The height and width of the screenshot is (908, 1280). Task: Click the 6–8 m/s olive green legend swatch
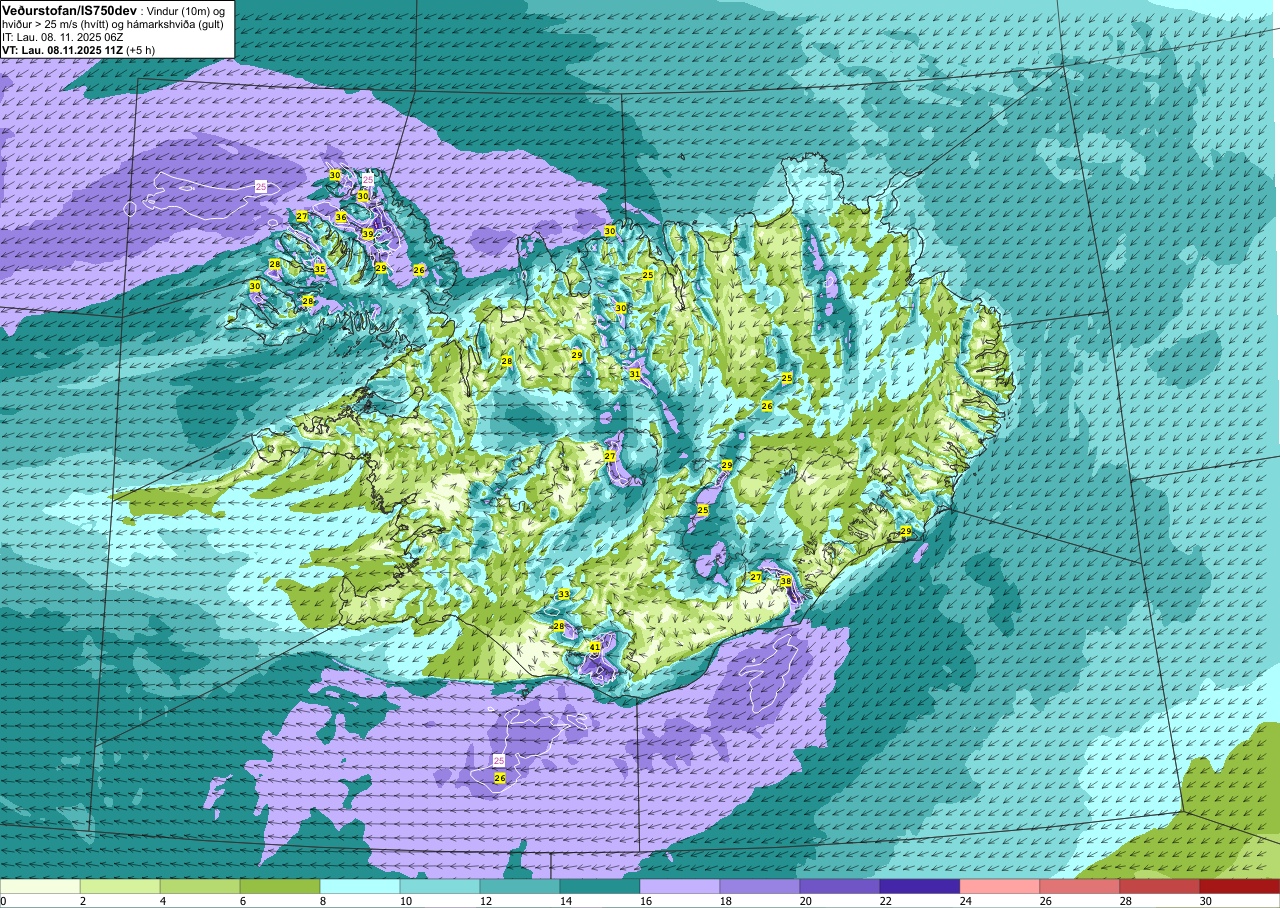tap(280, 886)
